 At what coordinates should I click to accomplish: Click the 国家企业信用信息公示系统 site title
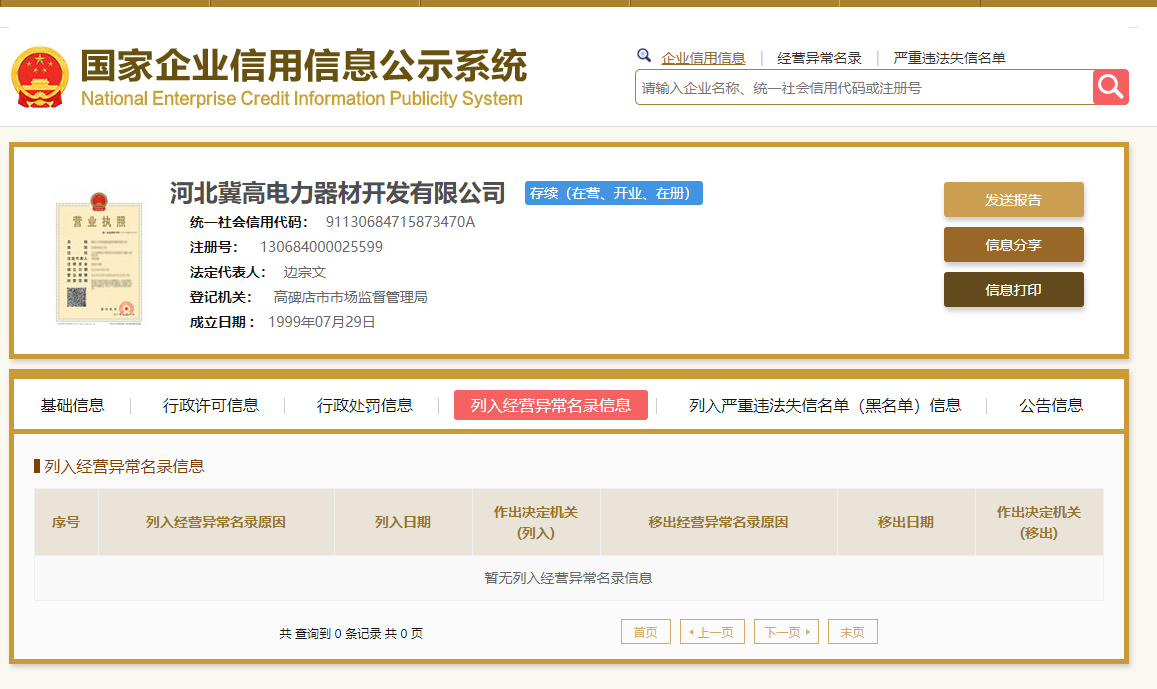pos(304,66)
